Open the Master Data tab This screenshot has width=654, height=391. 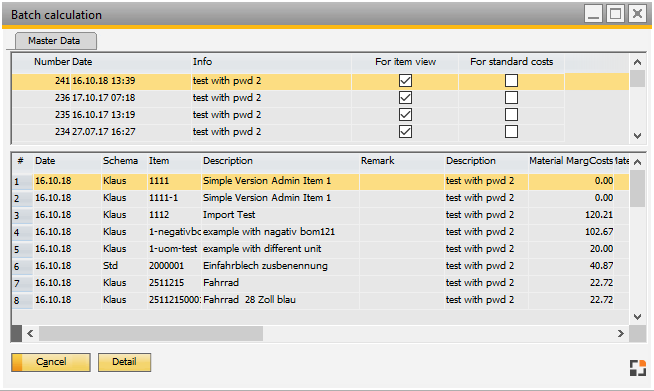point(55,41)
